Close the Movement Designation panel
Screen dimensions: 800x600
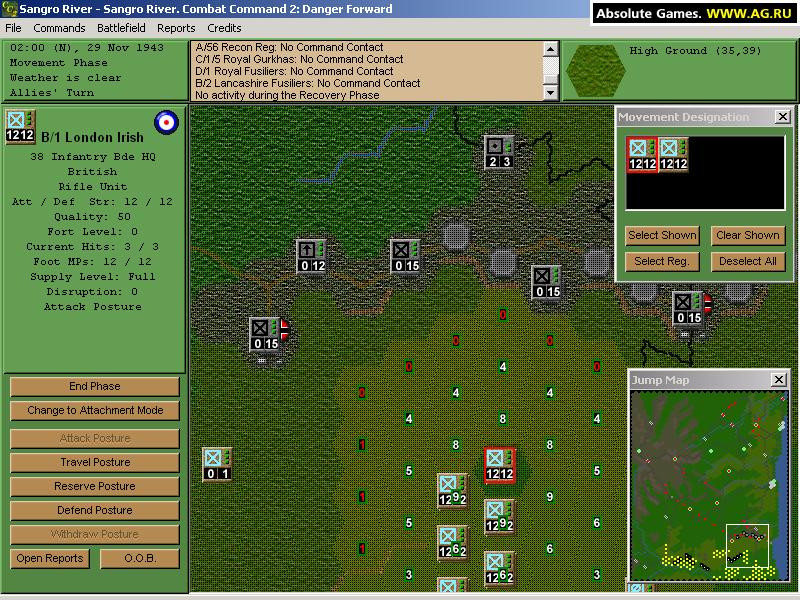(x=783, y=117)
